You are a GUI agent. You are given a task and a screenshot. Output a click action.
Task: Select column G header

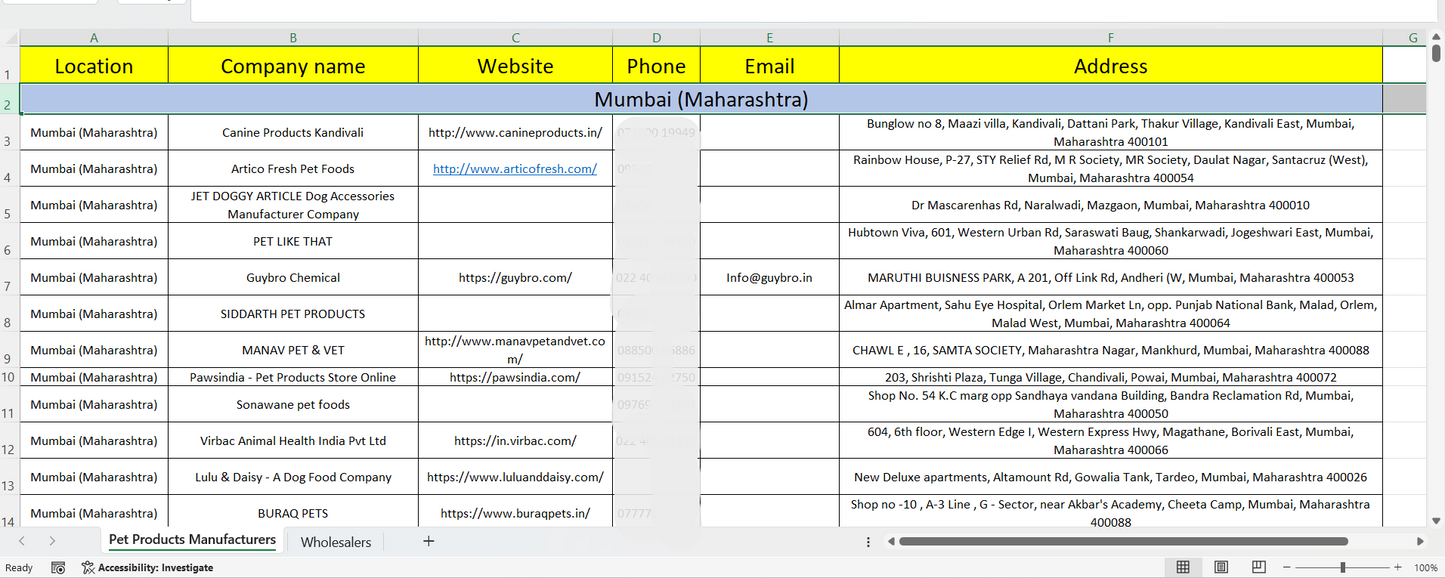click(x=1413, y=38)
